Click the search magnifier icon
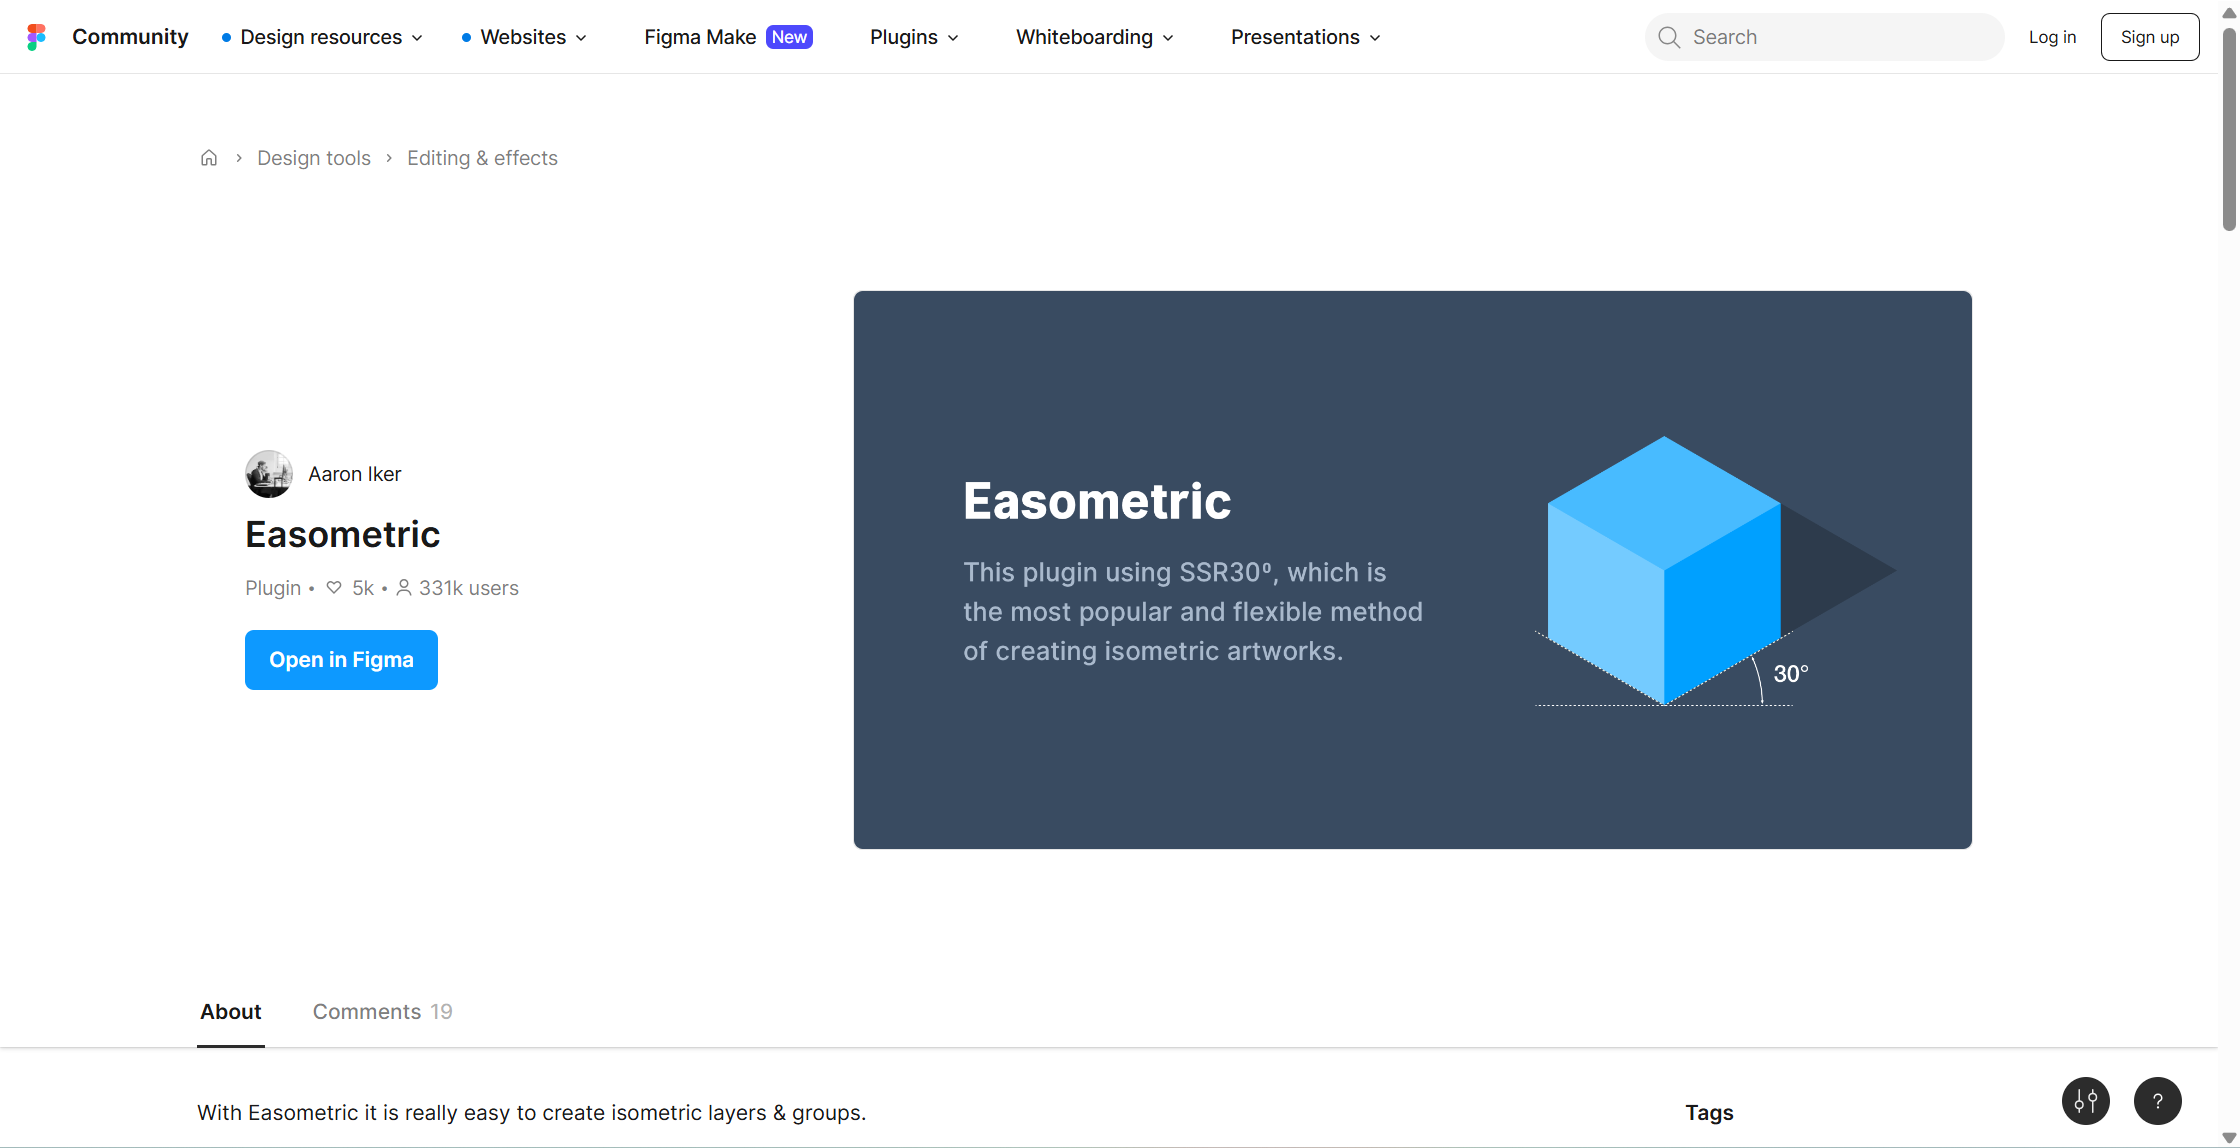This screenshot has width=2240, height=1148. 1669,37
